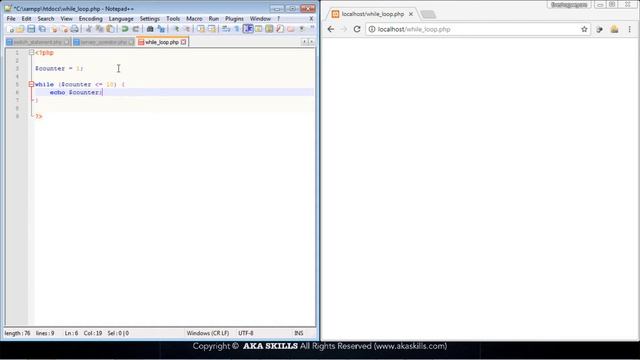
Task: Open the Settings menu
Action: (x=150, y=19)
